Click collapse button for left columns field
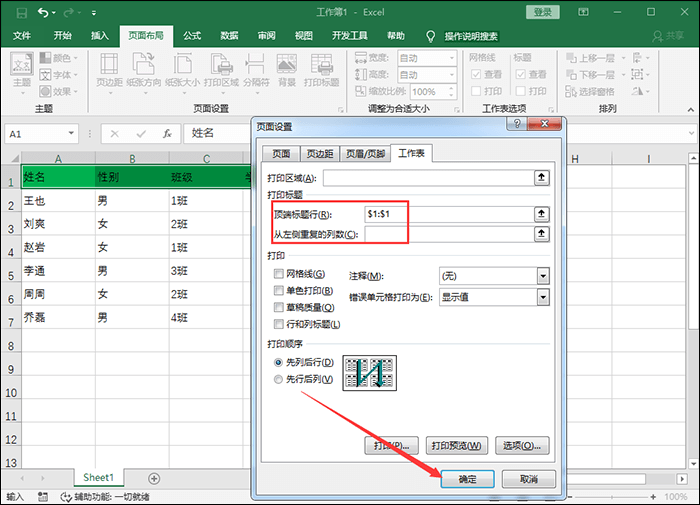Screen dimensions: 700x505 coord(542,234)
